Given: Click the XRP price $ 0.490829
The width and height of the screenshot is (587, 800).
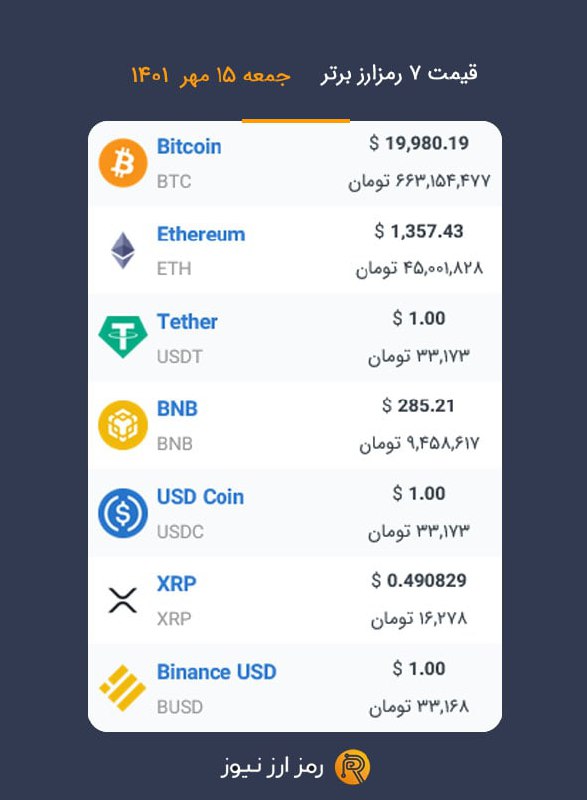Looking at the screenshot, I should point(419,581).
